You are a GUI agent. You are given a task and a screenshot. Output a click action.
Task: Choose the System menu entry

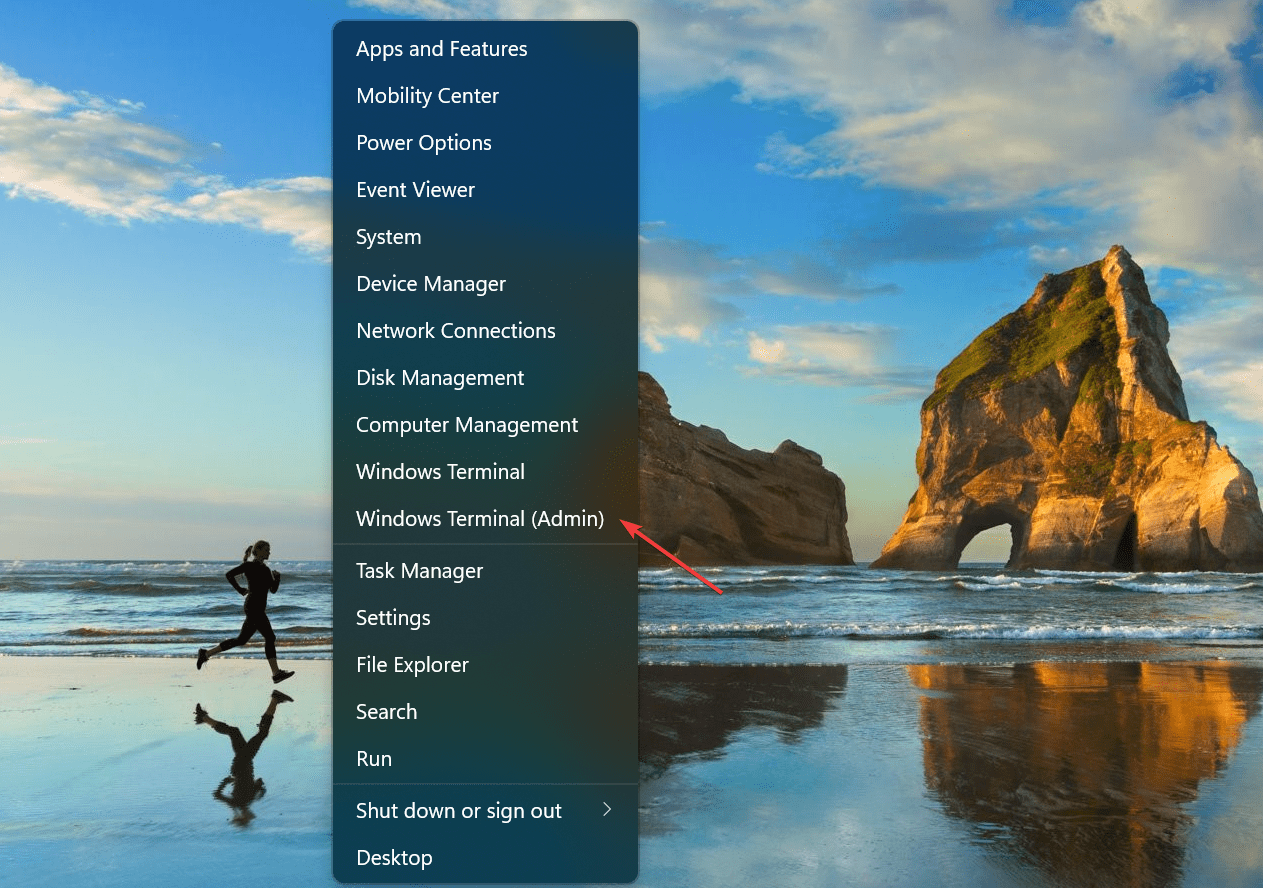tap(485, 237)
